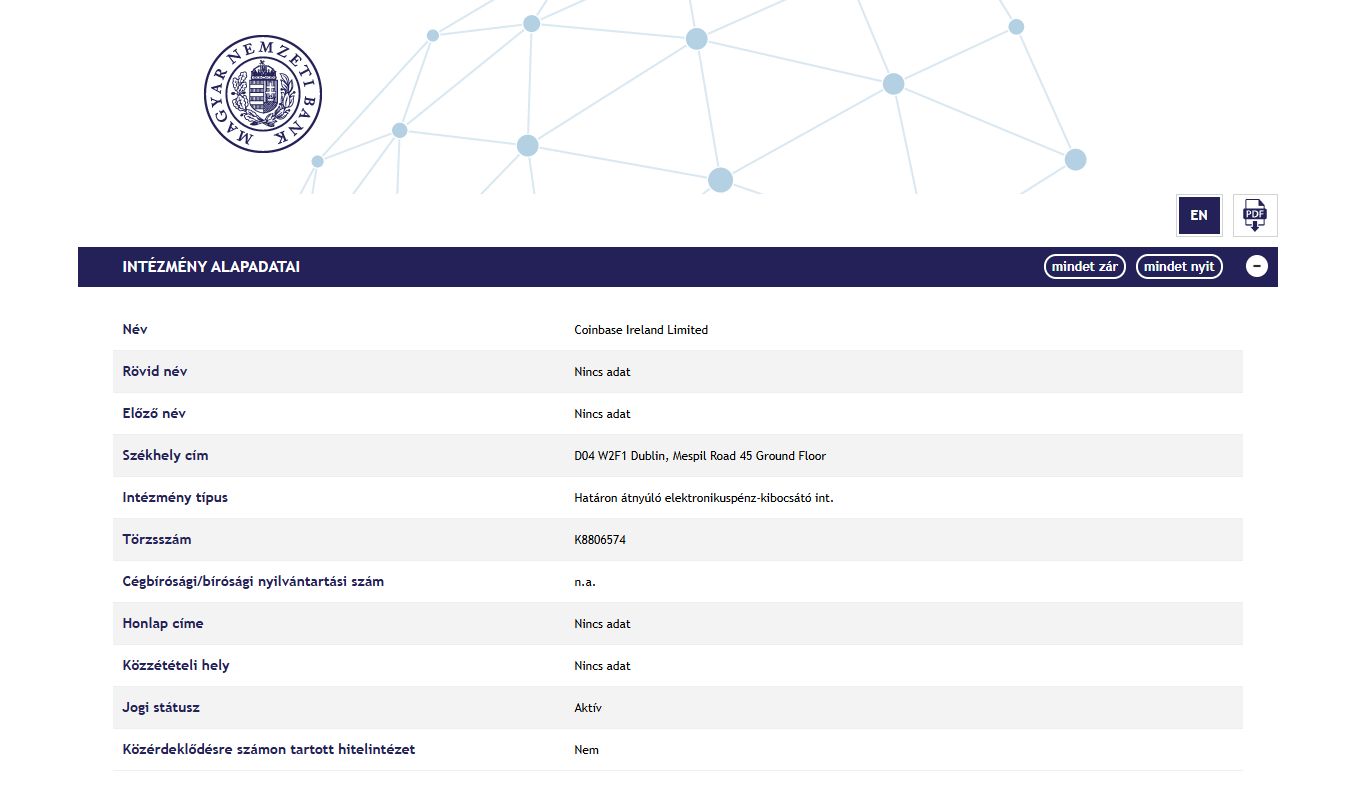Download the page as PDF
1364x785 pixels.
click(1254, 215)
